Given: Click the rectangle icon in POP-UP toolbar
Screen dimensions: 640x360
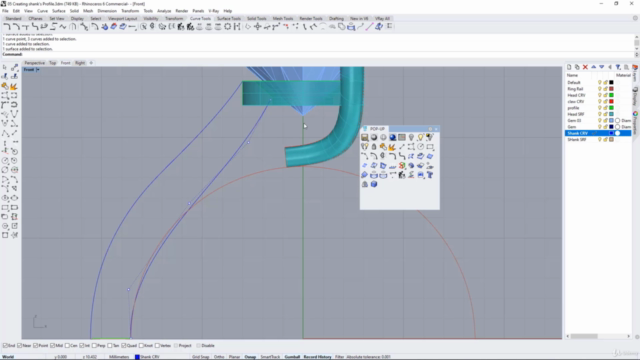Looking at the screenshot, I should (x=430, y=147).
